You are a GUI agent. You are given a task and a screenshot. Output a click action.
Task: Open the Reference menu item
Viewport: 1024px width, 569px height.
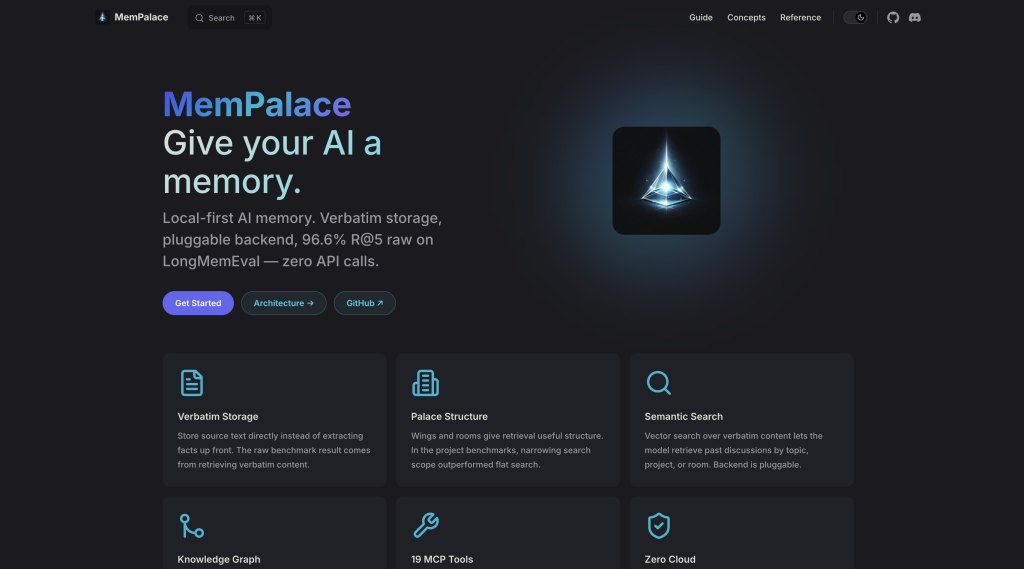coord(800,18)
